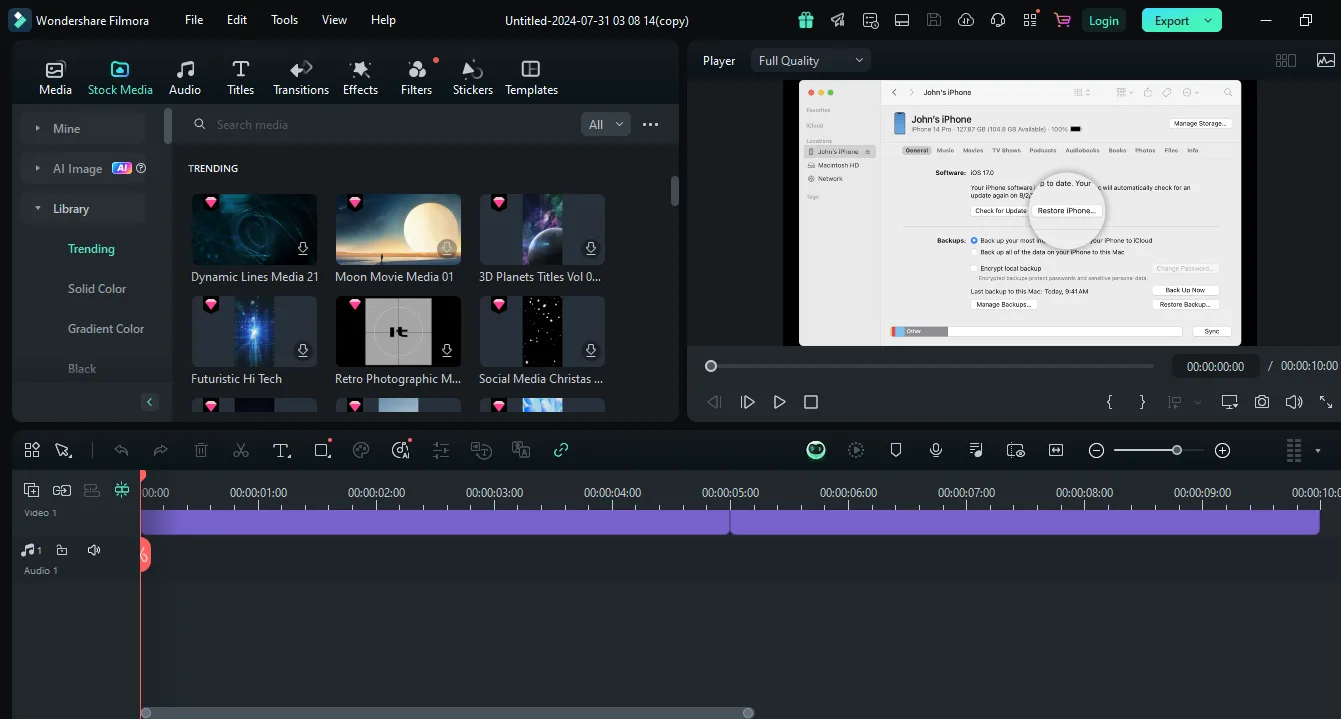
Task: Select the Moon Movie Media 01 thumbnail
Action: point(398,230)
